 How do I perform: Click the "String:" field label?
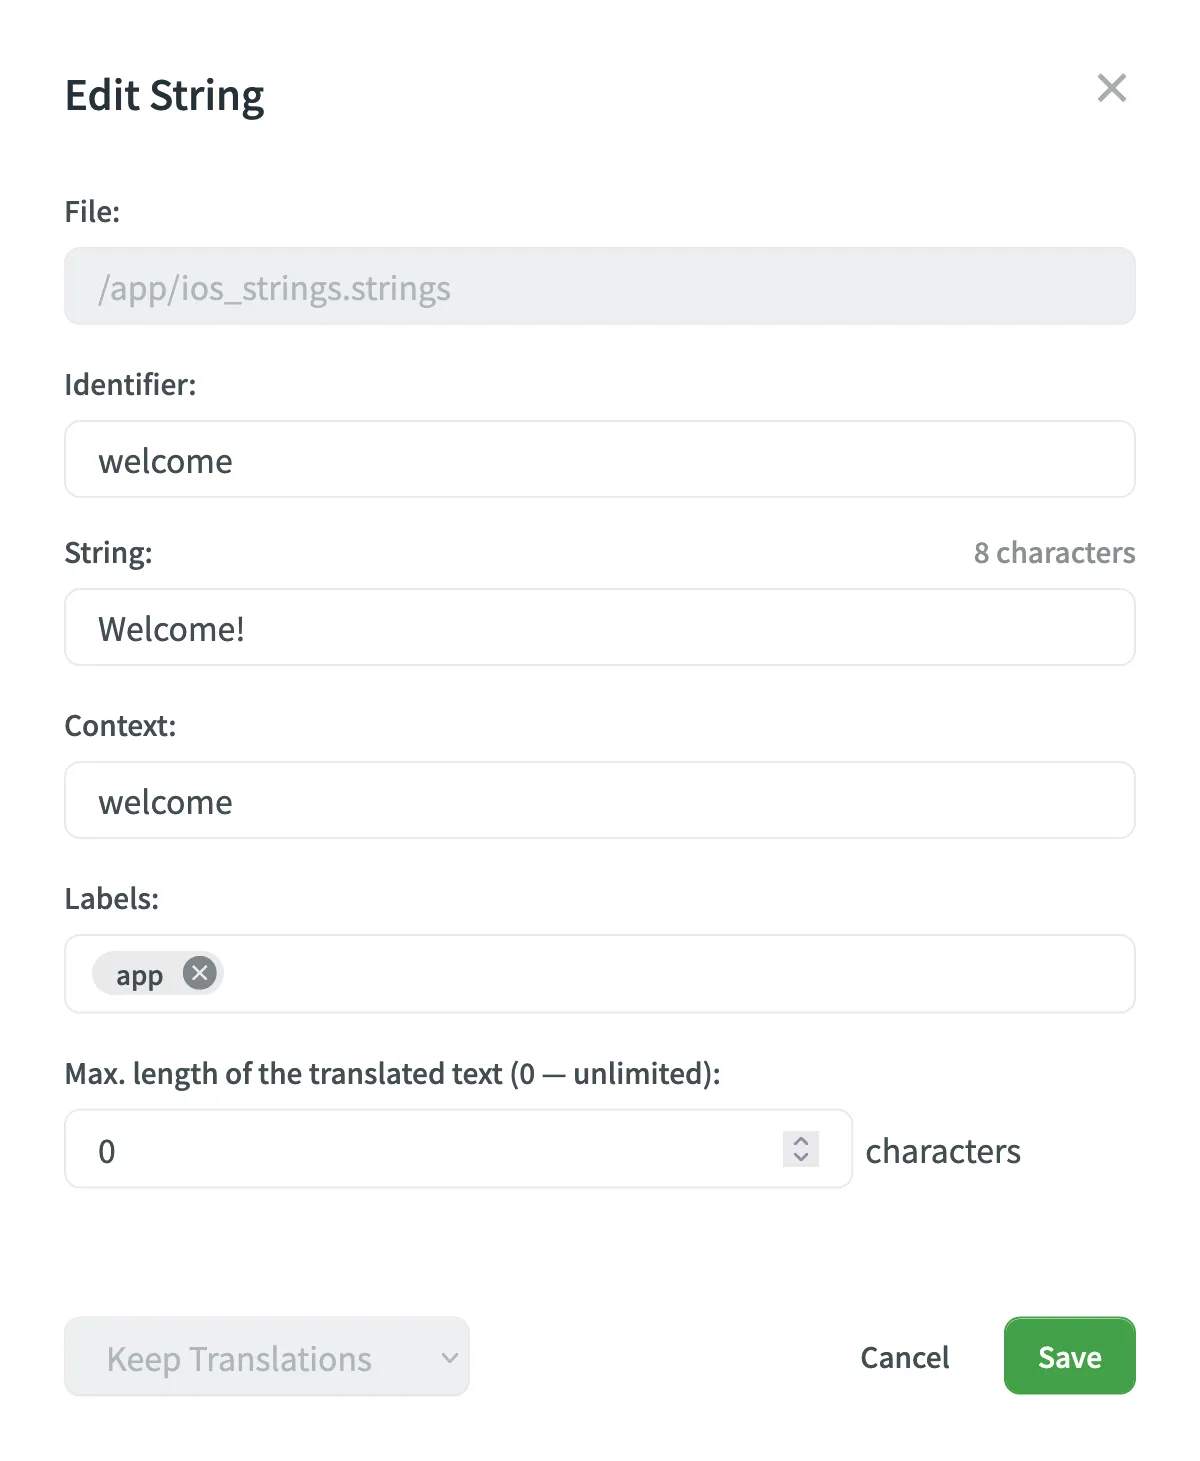[108, 553]
